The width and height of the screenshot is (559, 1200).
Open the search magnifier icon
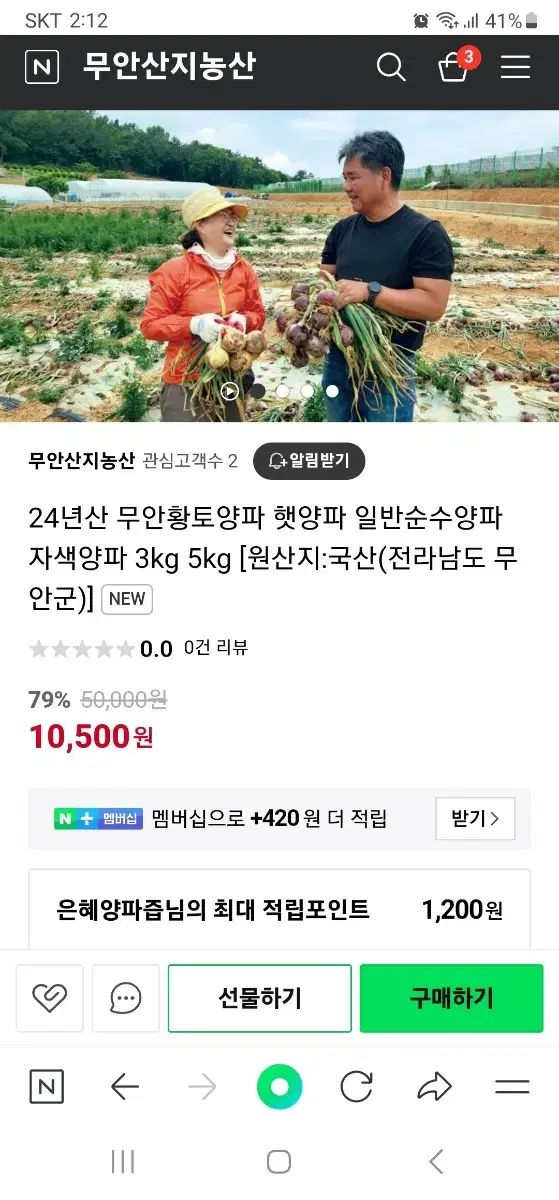(391, 67)
